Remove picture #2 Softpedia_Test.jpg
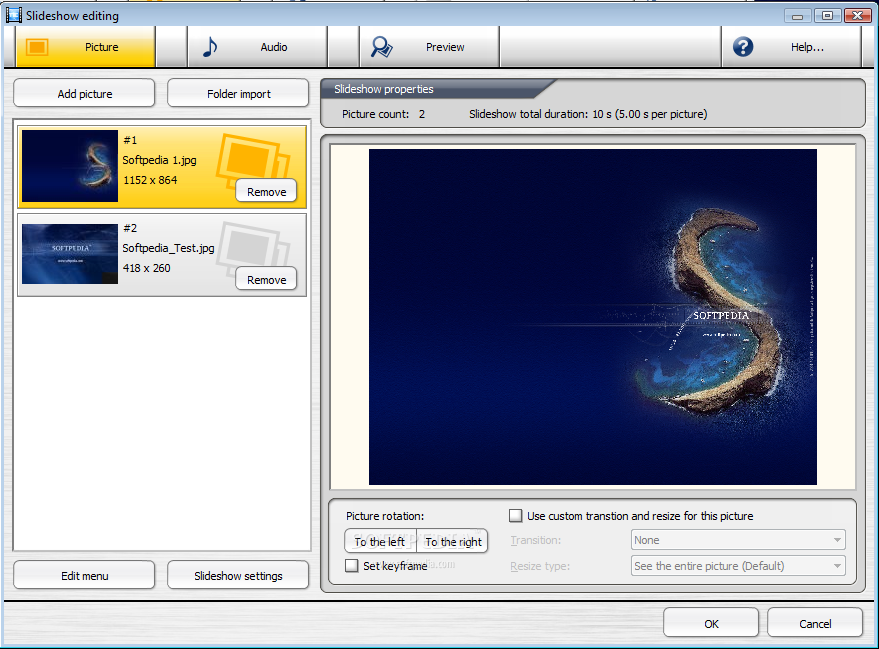The height and width of the screenshot is (649, 879). (x=266, y=280)
